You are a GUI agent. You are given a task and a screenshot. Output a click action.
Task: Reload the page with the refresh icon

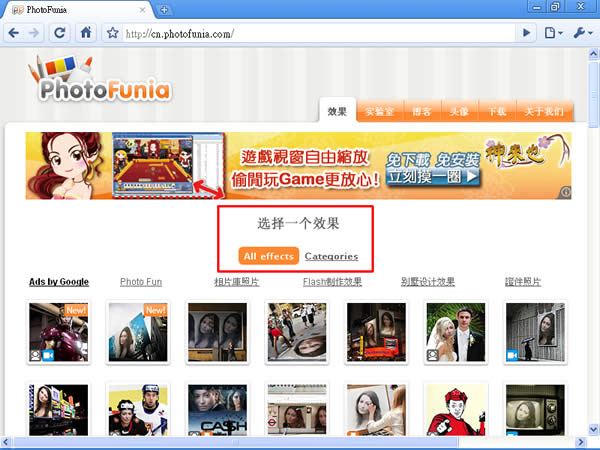tap(60, 33)
